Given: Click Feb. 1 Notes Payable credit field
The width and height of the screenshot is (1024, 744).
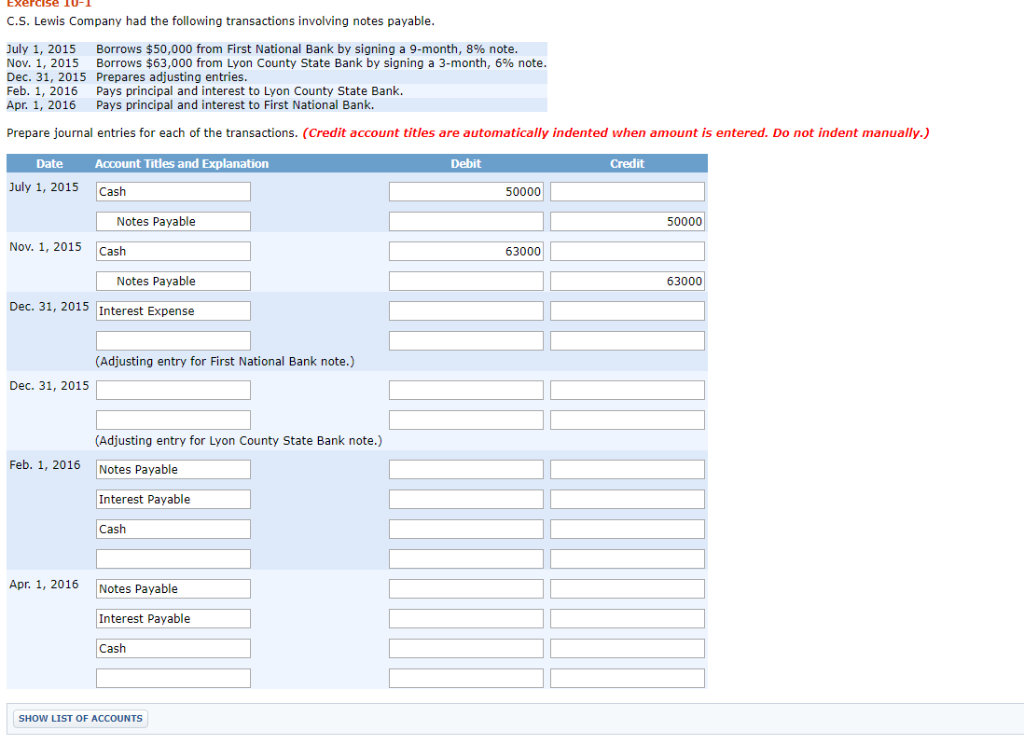Looking at the screenshot, I should click(628, 470).
